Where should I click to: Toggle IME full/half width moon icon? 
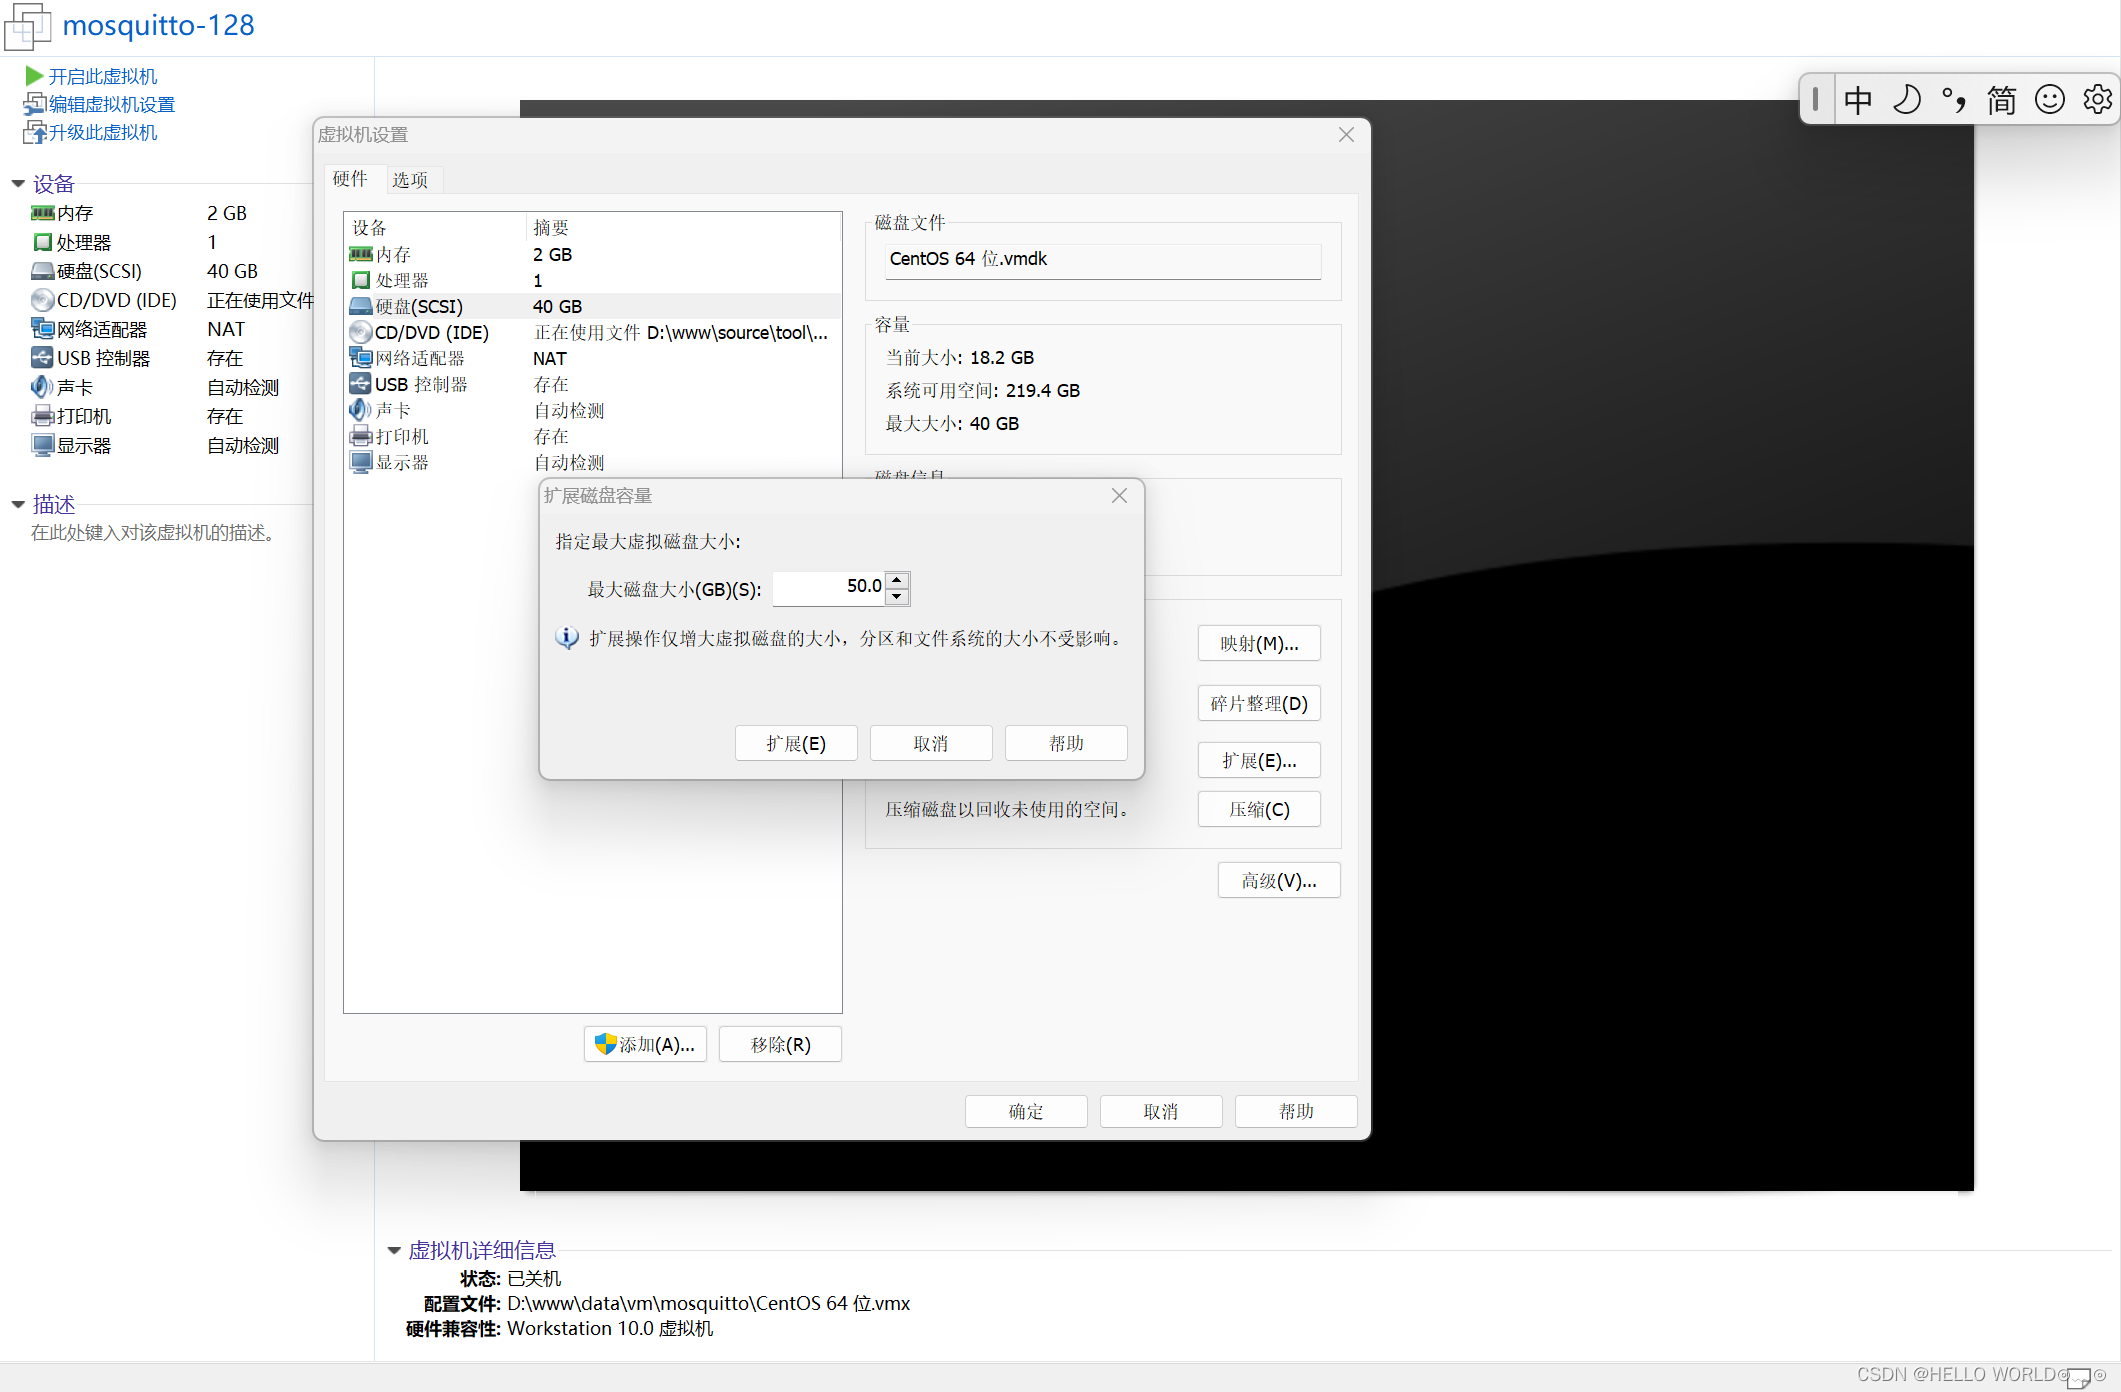coord(1907,100)
